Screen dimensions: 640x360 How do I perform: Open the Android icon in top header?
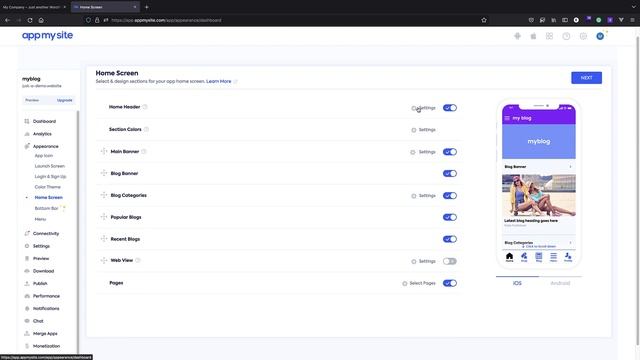pos(517,36)
